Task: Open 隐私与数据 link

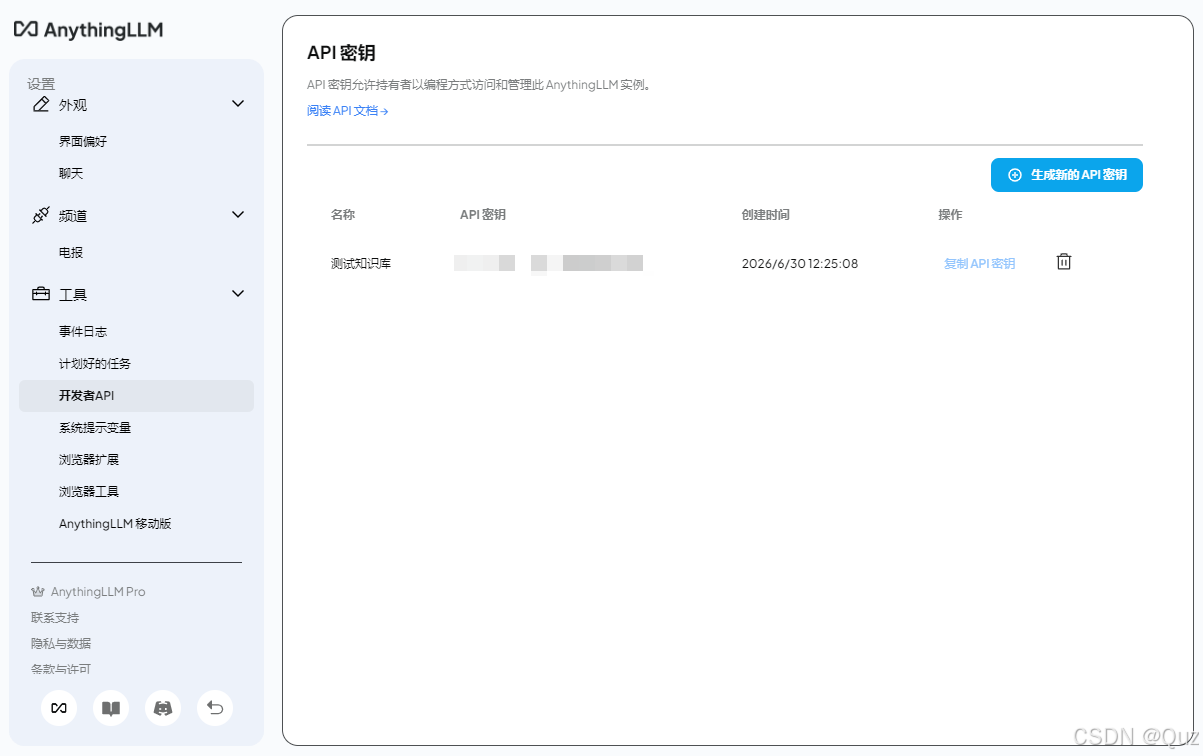Action: (x=61, y=644)
